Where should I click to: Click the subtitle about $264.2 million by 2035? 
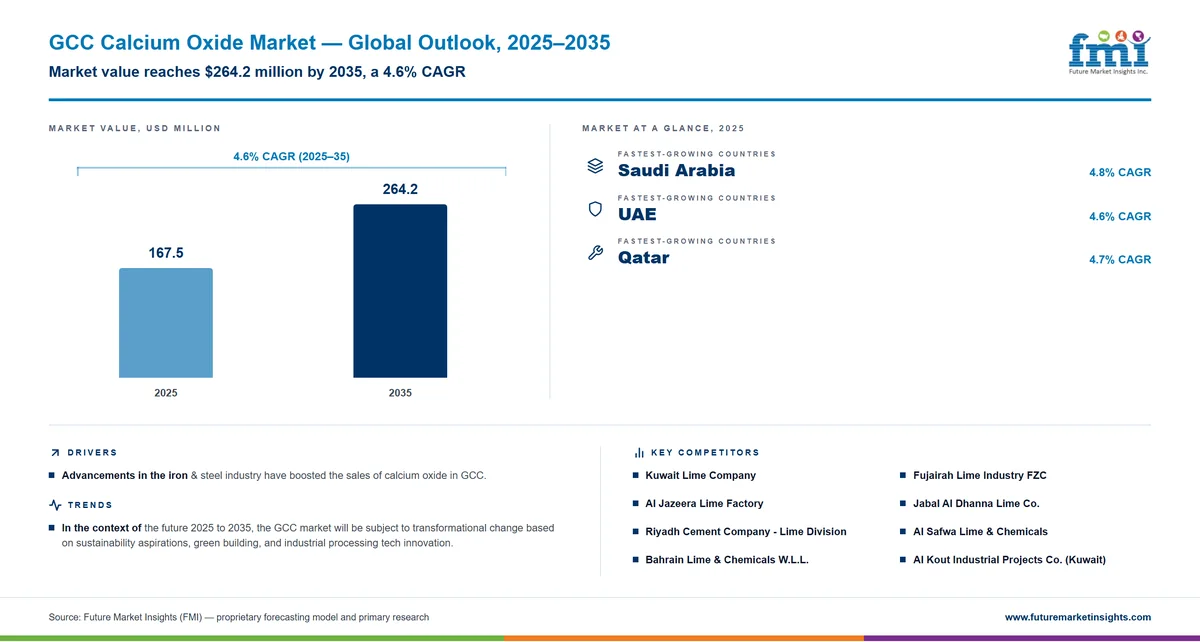coord(256,73)
